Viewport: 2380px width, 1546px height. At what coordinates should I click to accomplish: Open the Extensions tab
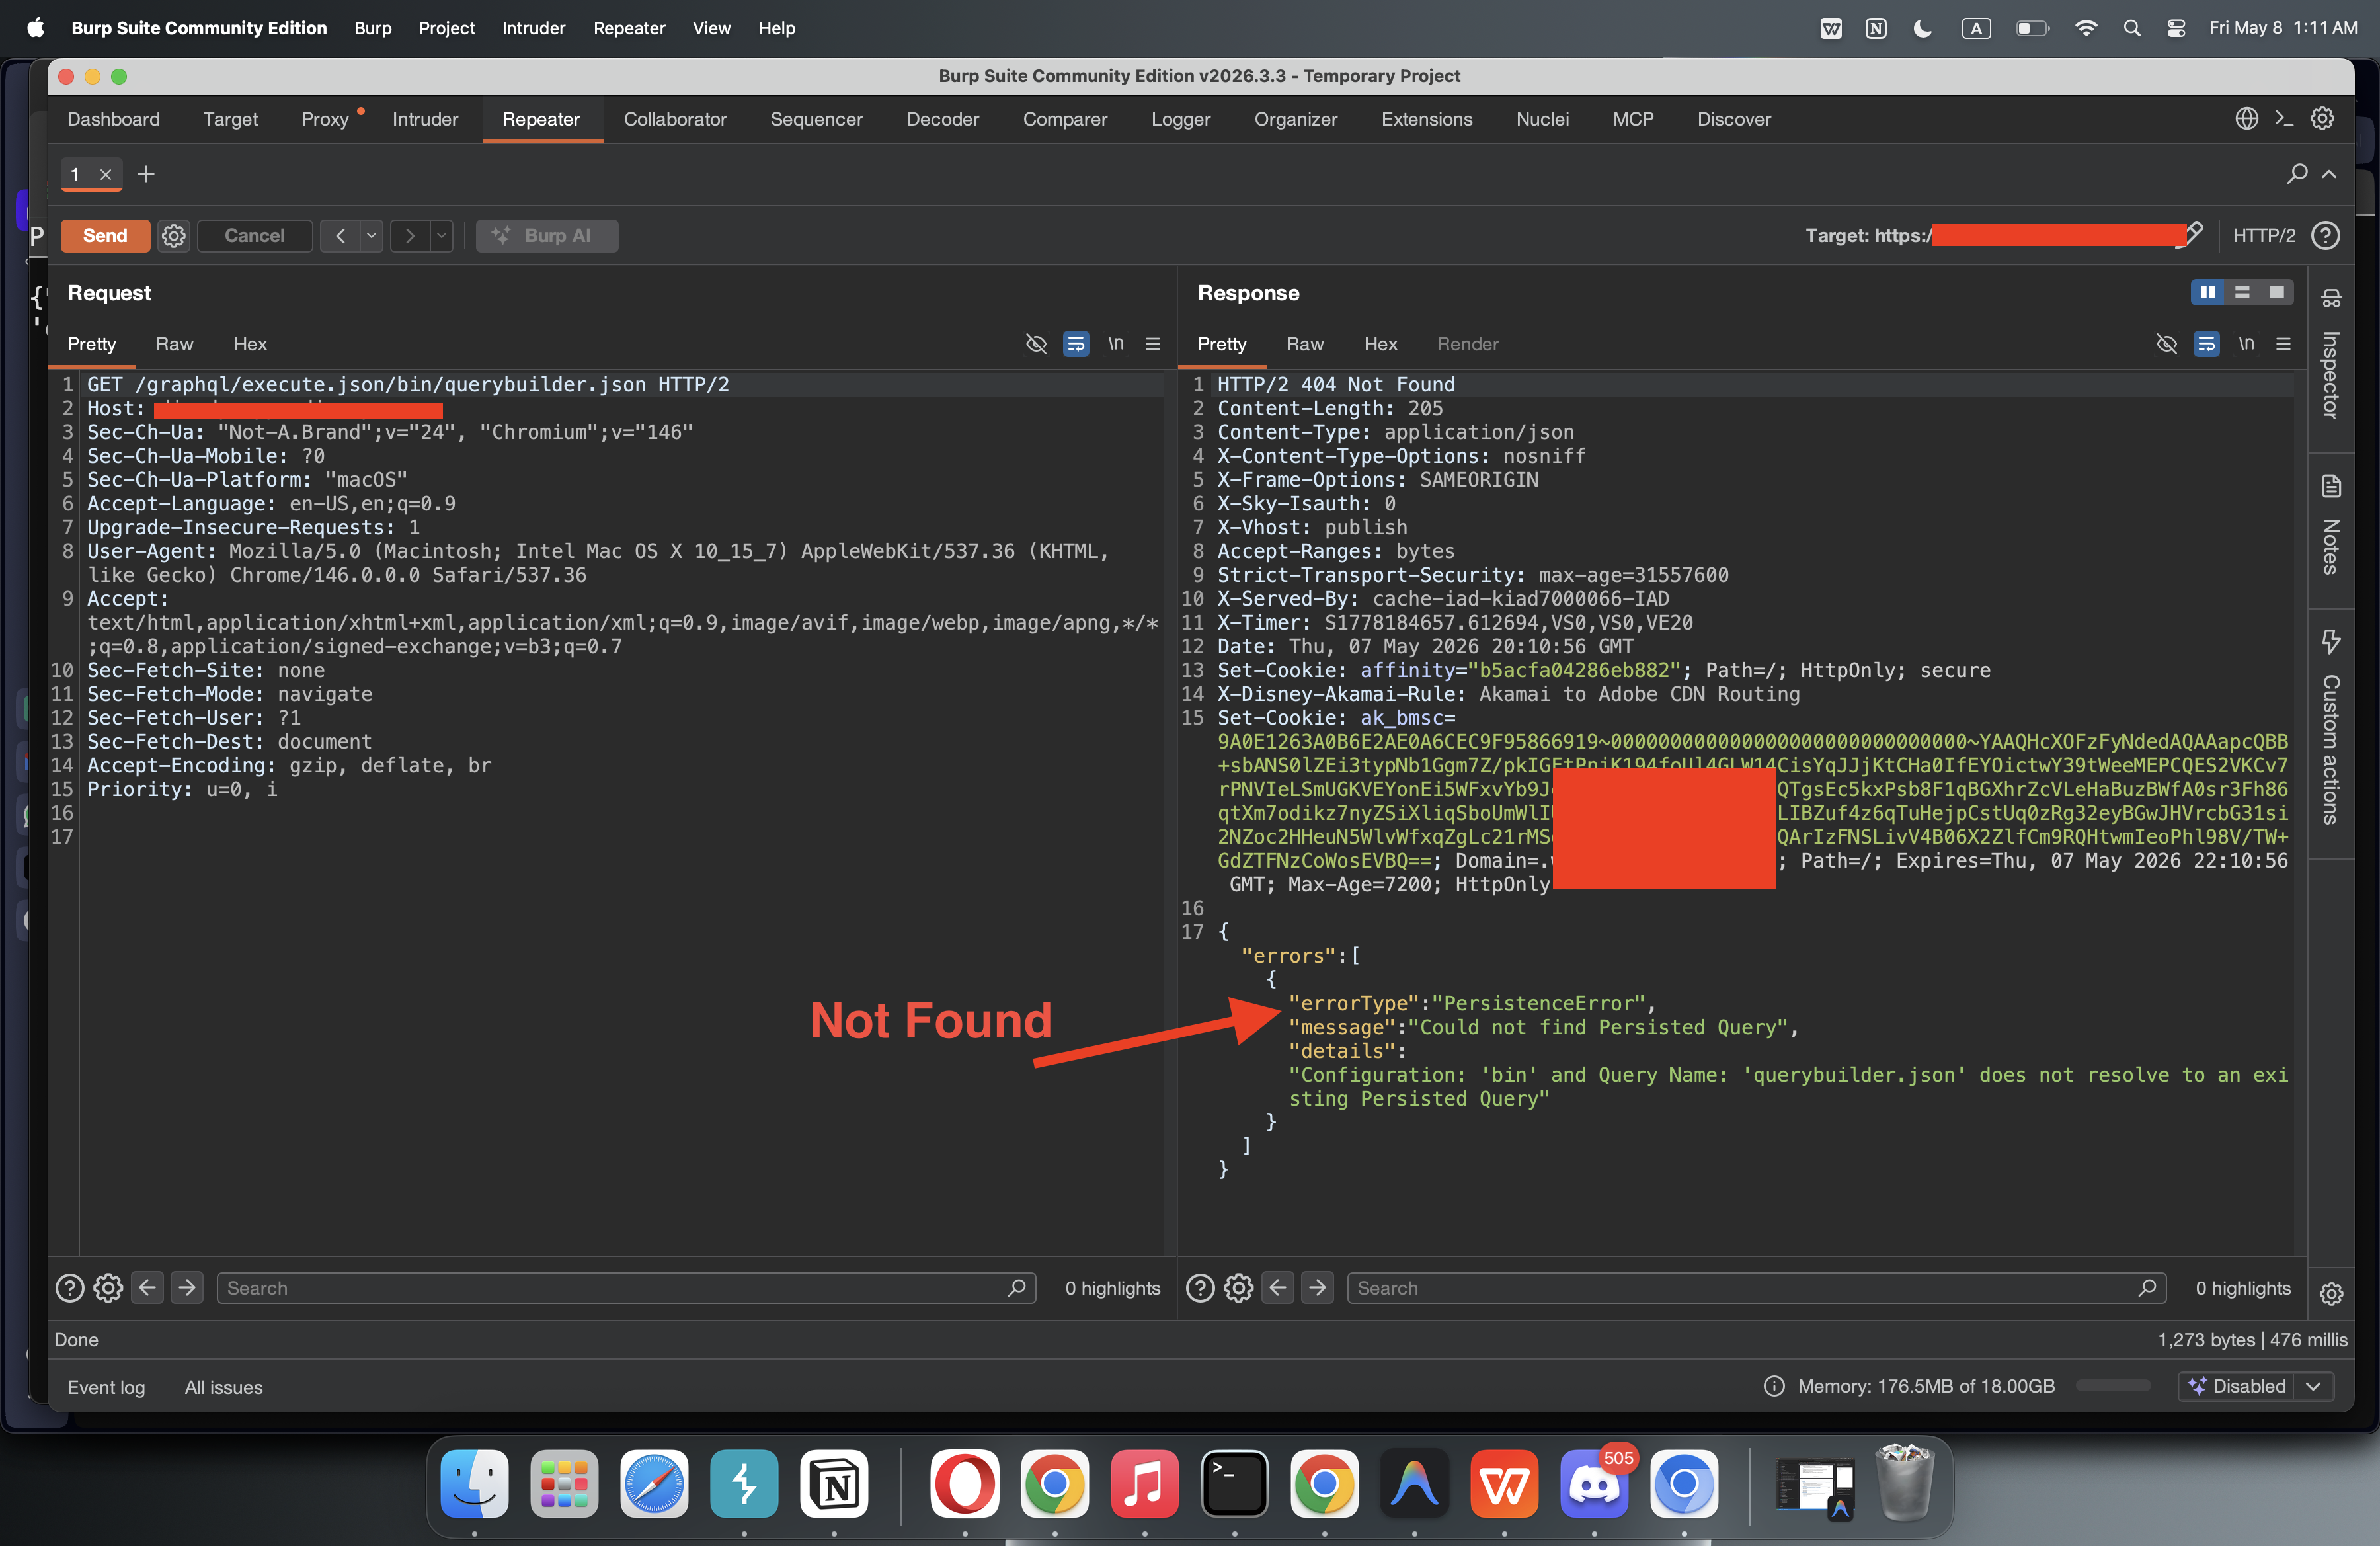pyautogui.click(x=1426, y=119)
